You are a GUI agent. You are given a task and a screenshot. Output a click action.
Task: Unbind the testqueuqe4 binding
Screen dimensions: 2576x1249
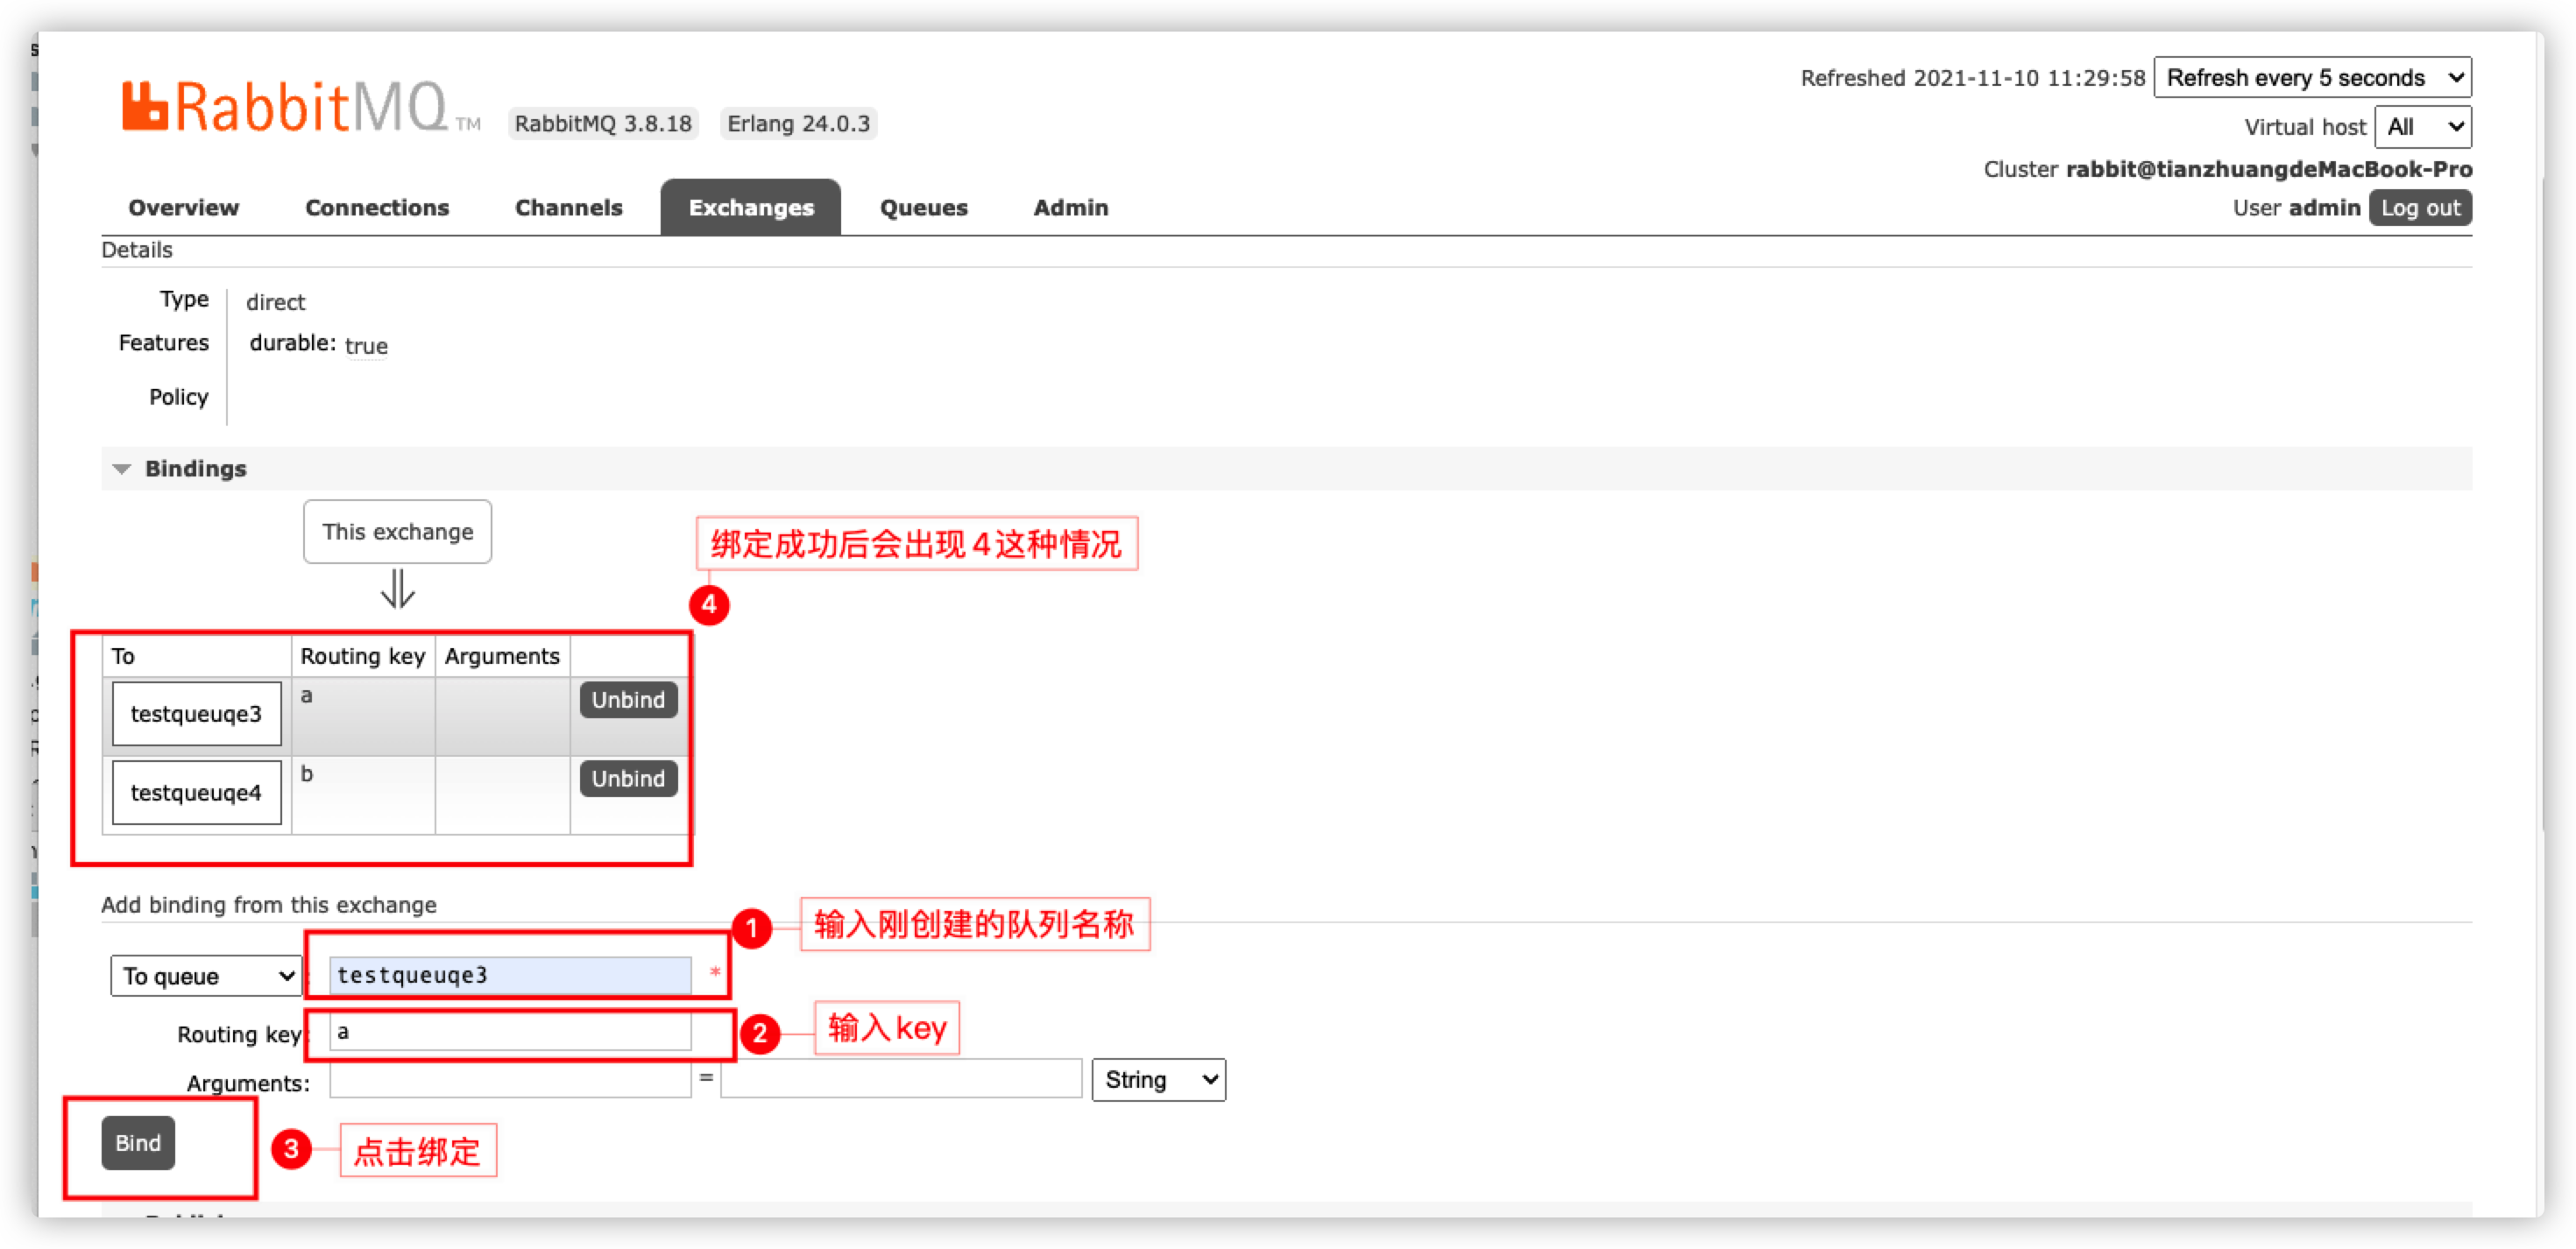click(x=627, y=779)
